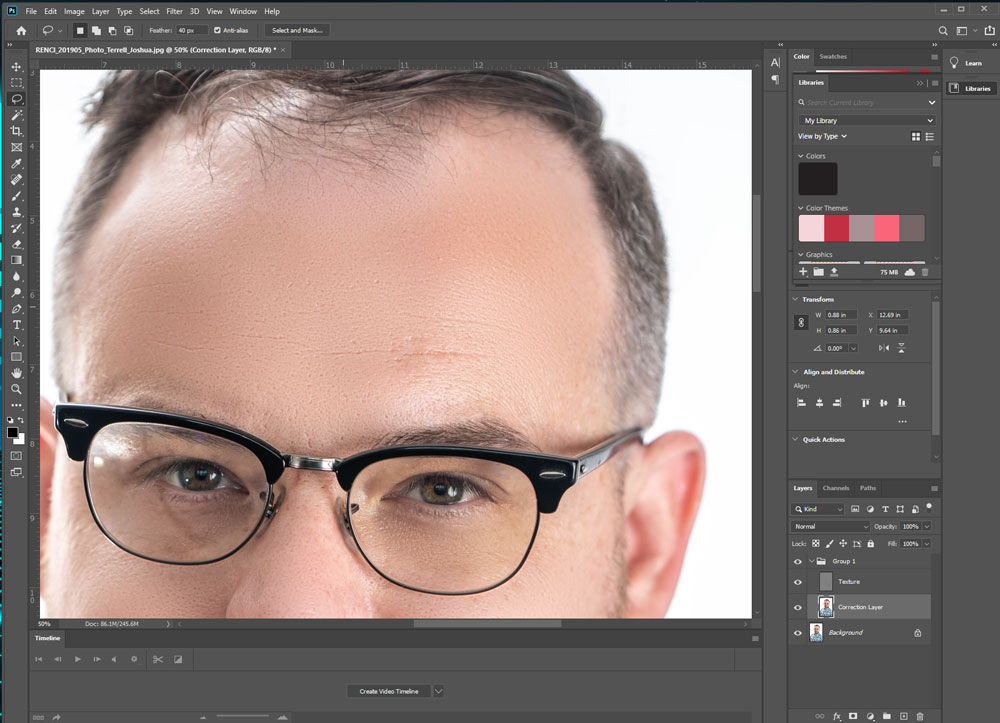Pick the bright pink color theme swatch
Screen dimensions: 1000x723
[886, 228]
